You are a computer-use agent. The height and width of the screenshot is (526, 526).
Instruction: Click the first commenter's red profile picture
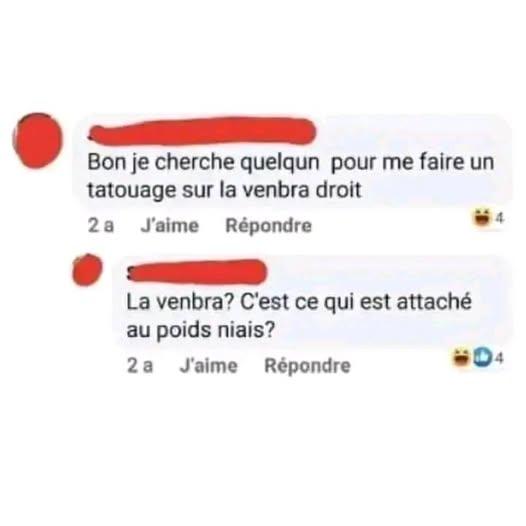point(38,140)
